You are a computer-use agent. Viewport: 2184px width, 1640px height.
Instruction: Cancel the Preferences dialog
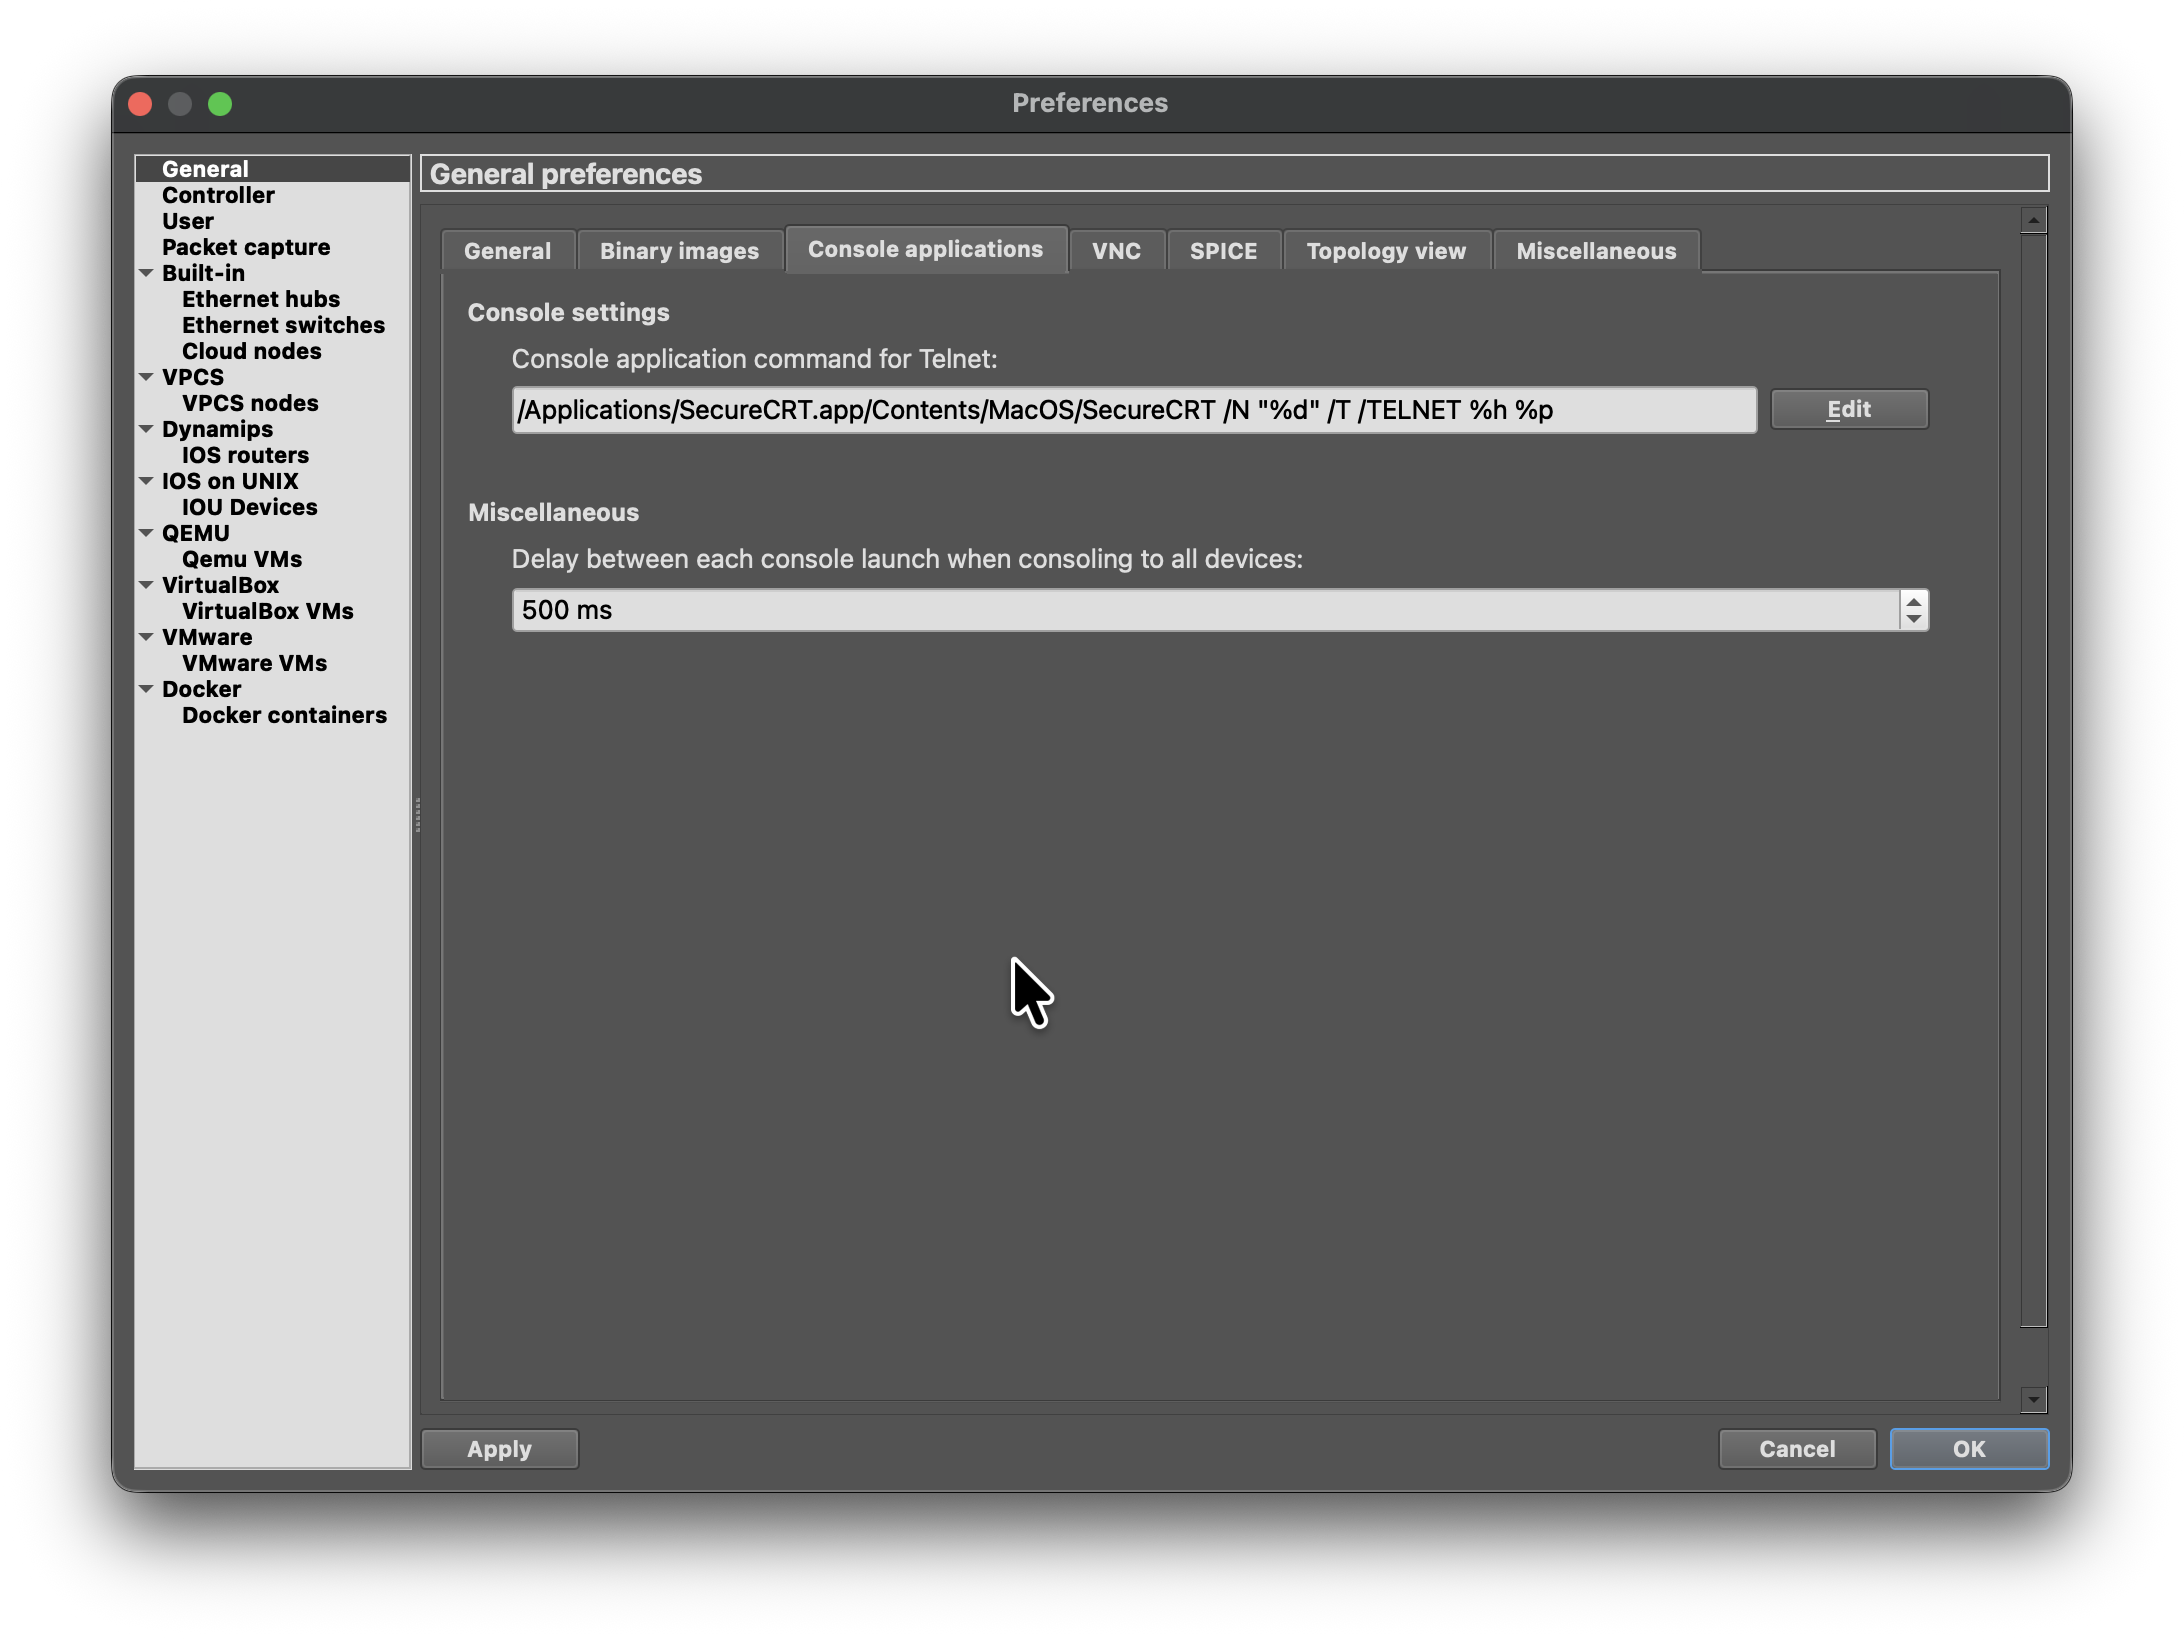point(1796,1449)
